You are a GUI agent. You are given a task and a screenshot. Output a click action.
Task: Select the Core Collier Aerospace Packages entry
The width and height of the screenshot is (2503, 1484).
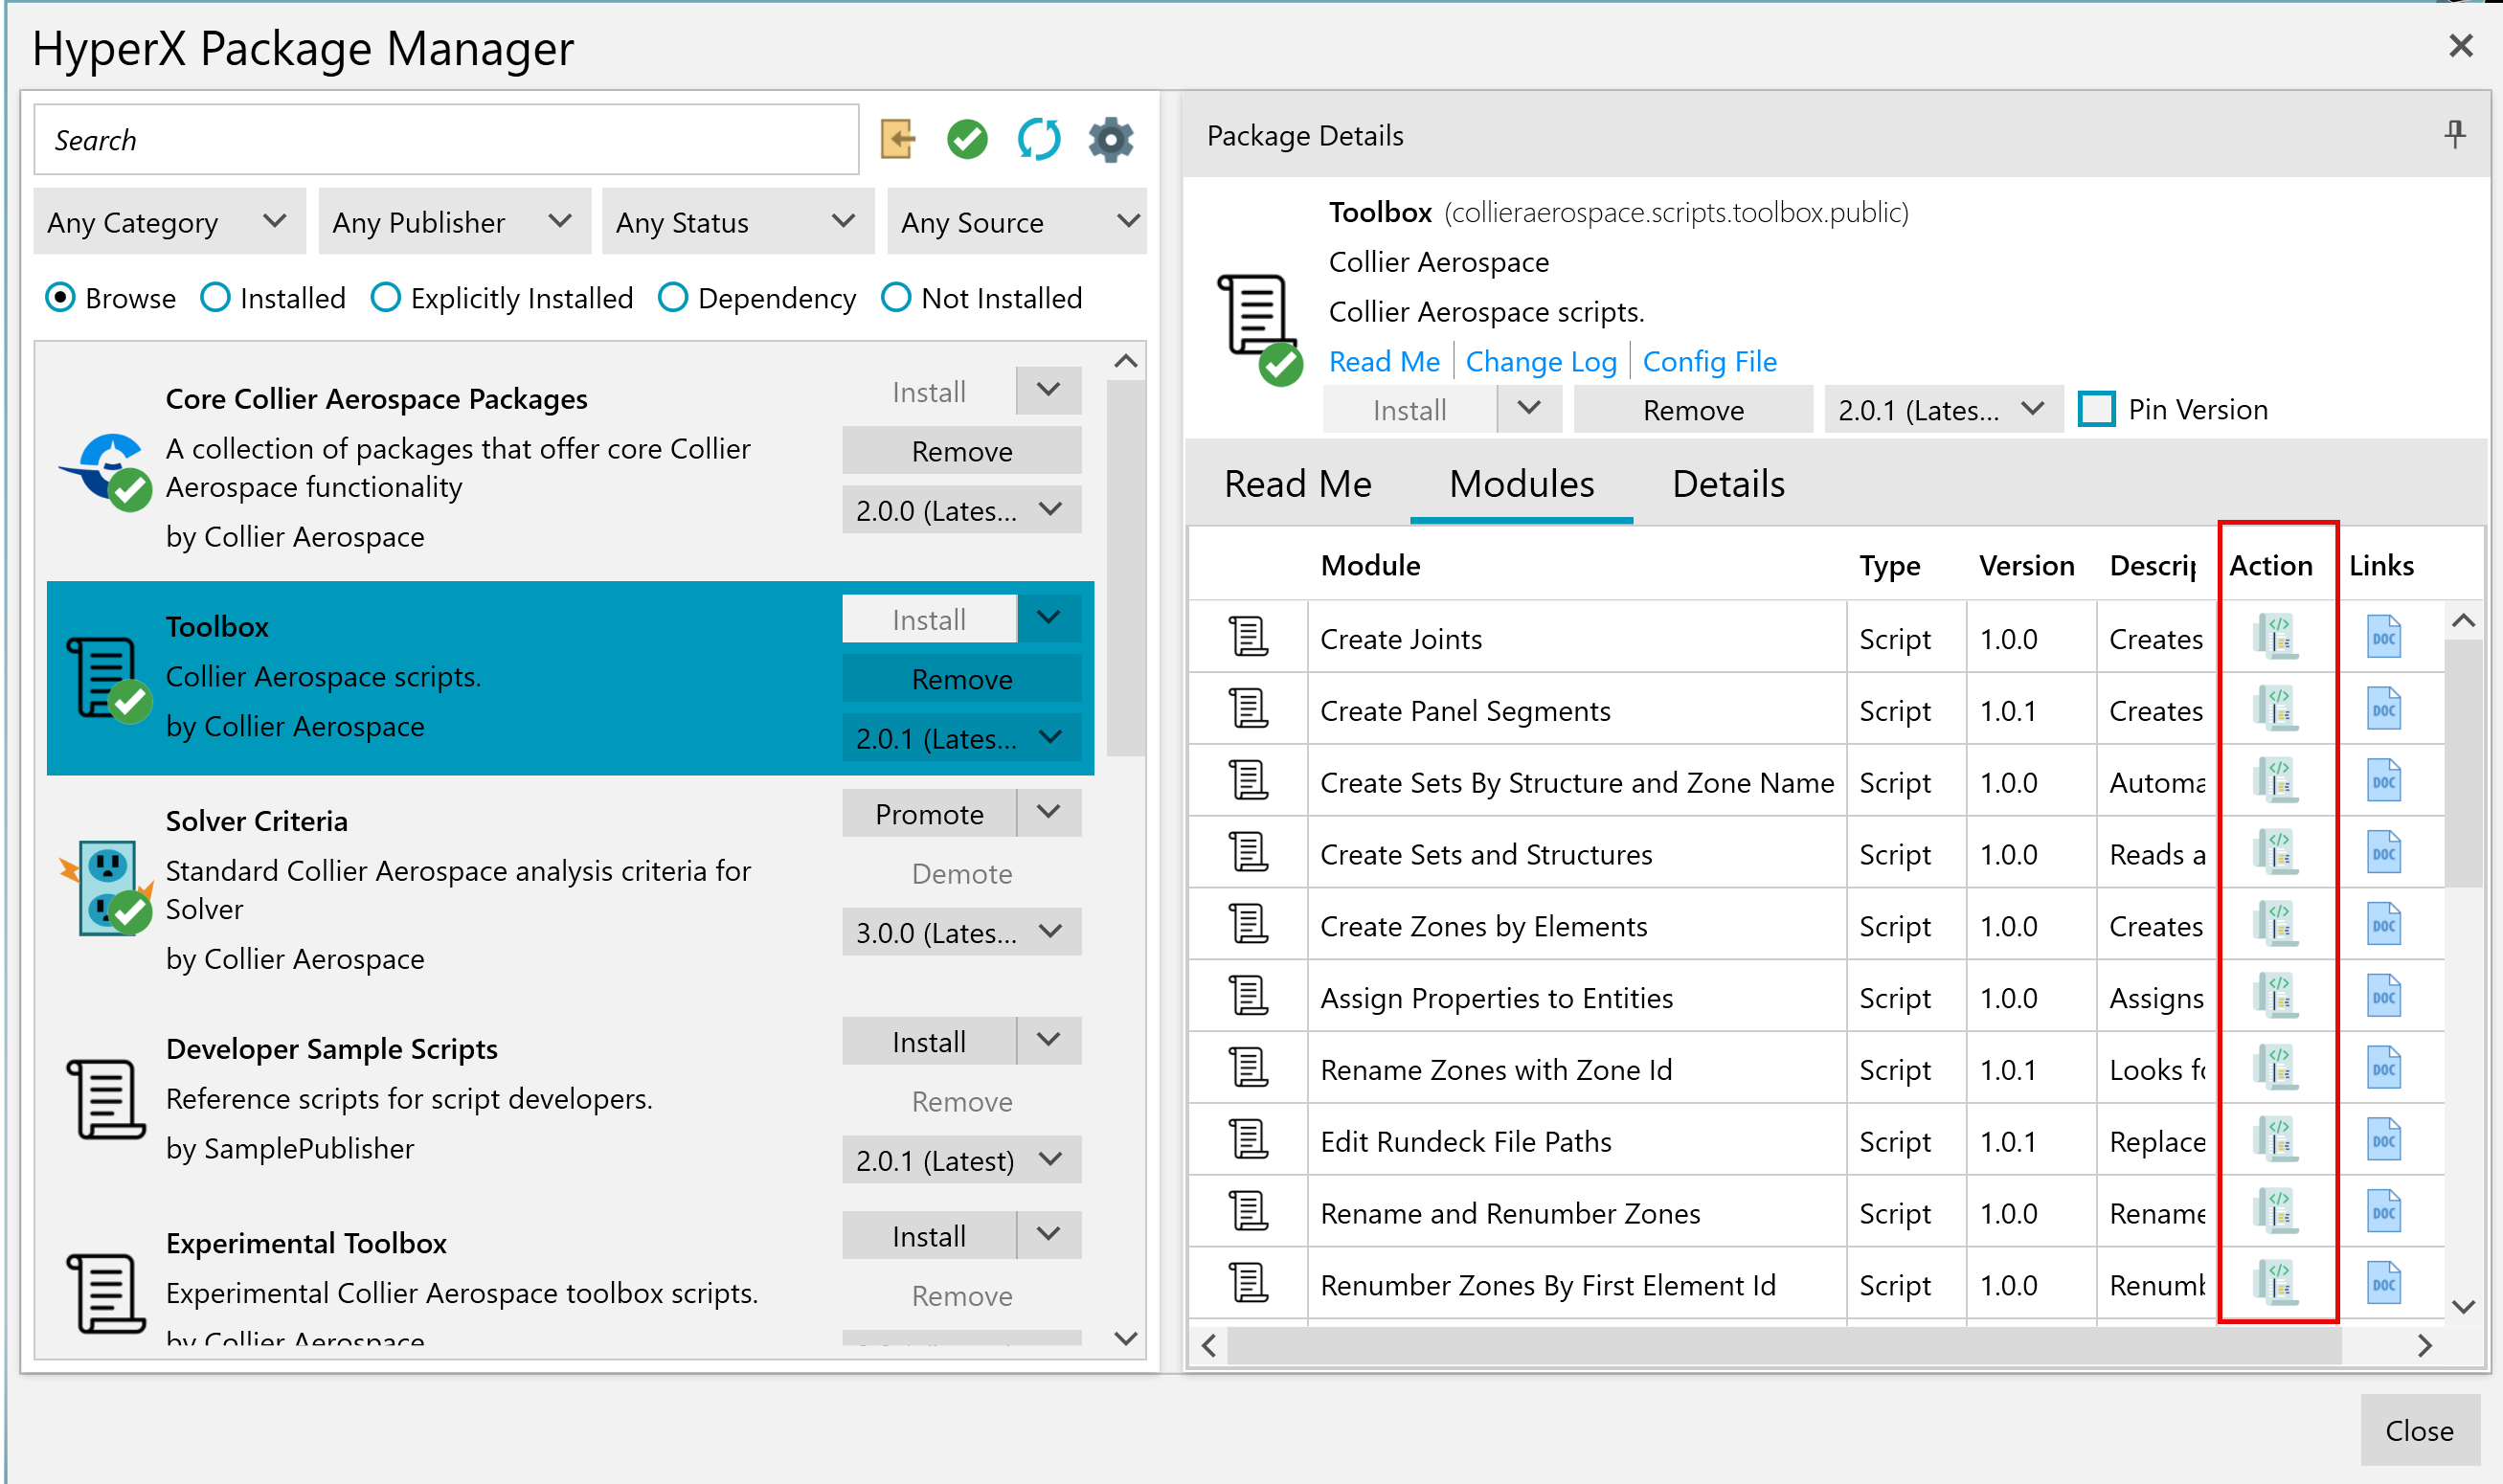570,466
